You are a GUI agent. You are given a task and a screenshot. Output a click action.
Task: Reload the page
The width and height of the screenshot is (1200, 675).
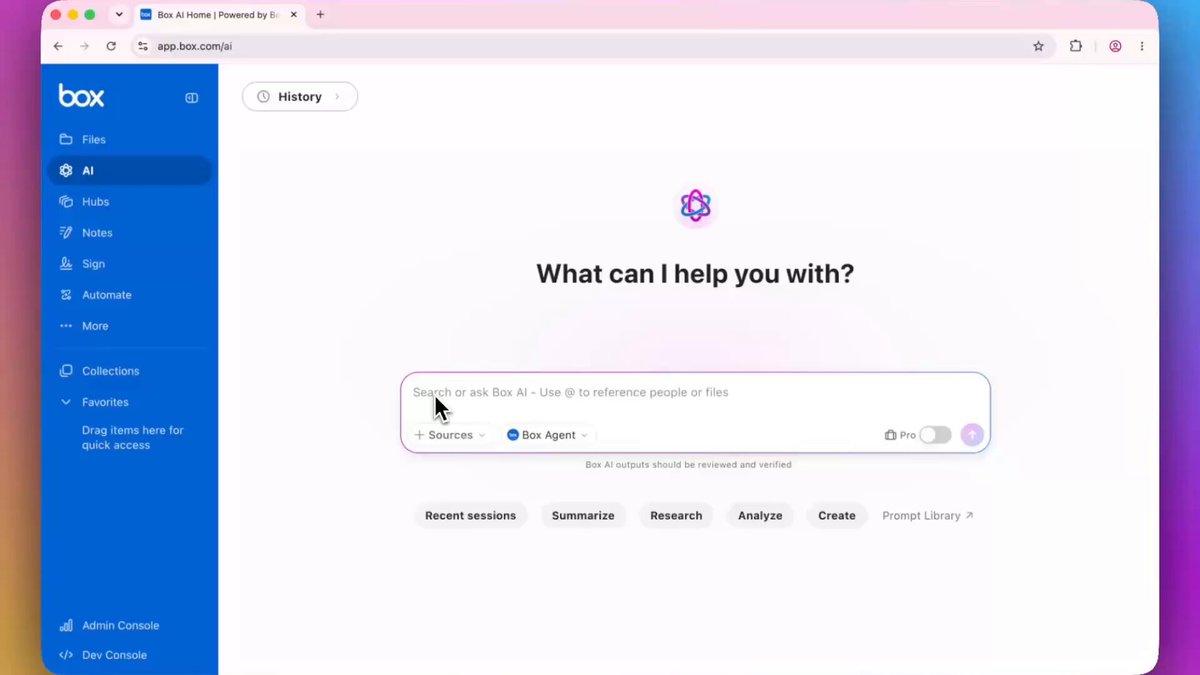[x=111, y=46]
